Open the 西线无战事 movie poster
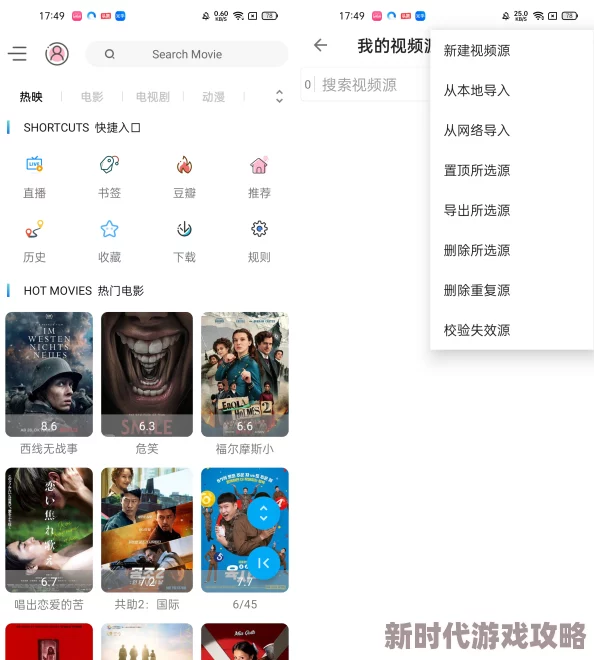Screen dimensions: 594x660 [49, 374]
